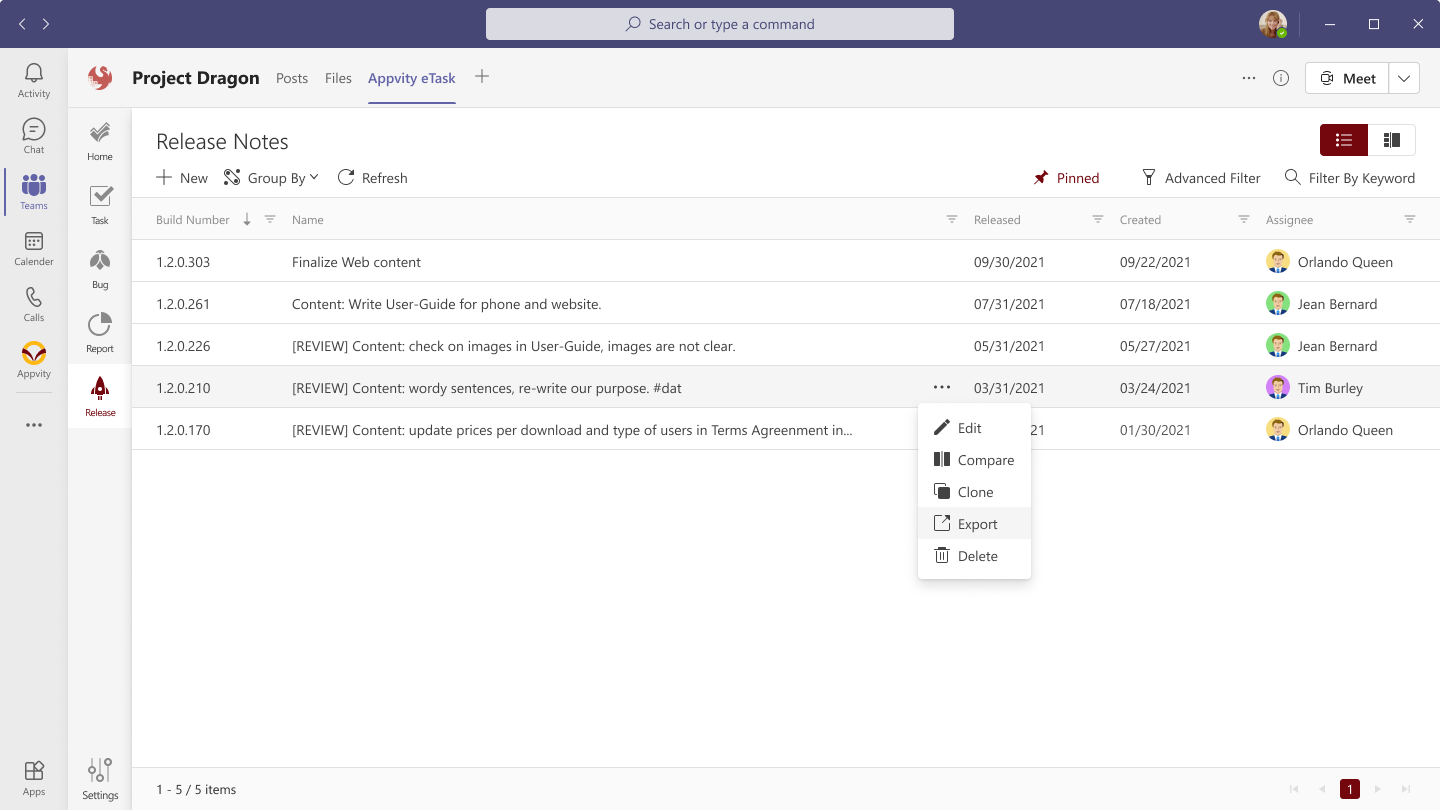This screenshot has height=810, width=1440.
Task: Create a new release note with New
Action: coord(181,177)
